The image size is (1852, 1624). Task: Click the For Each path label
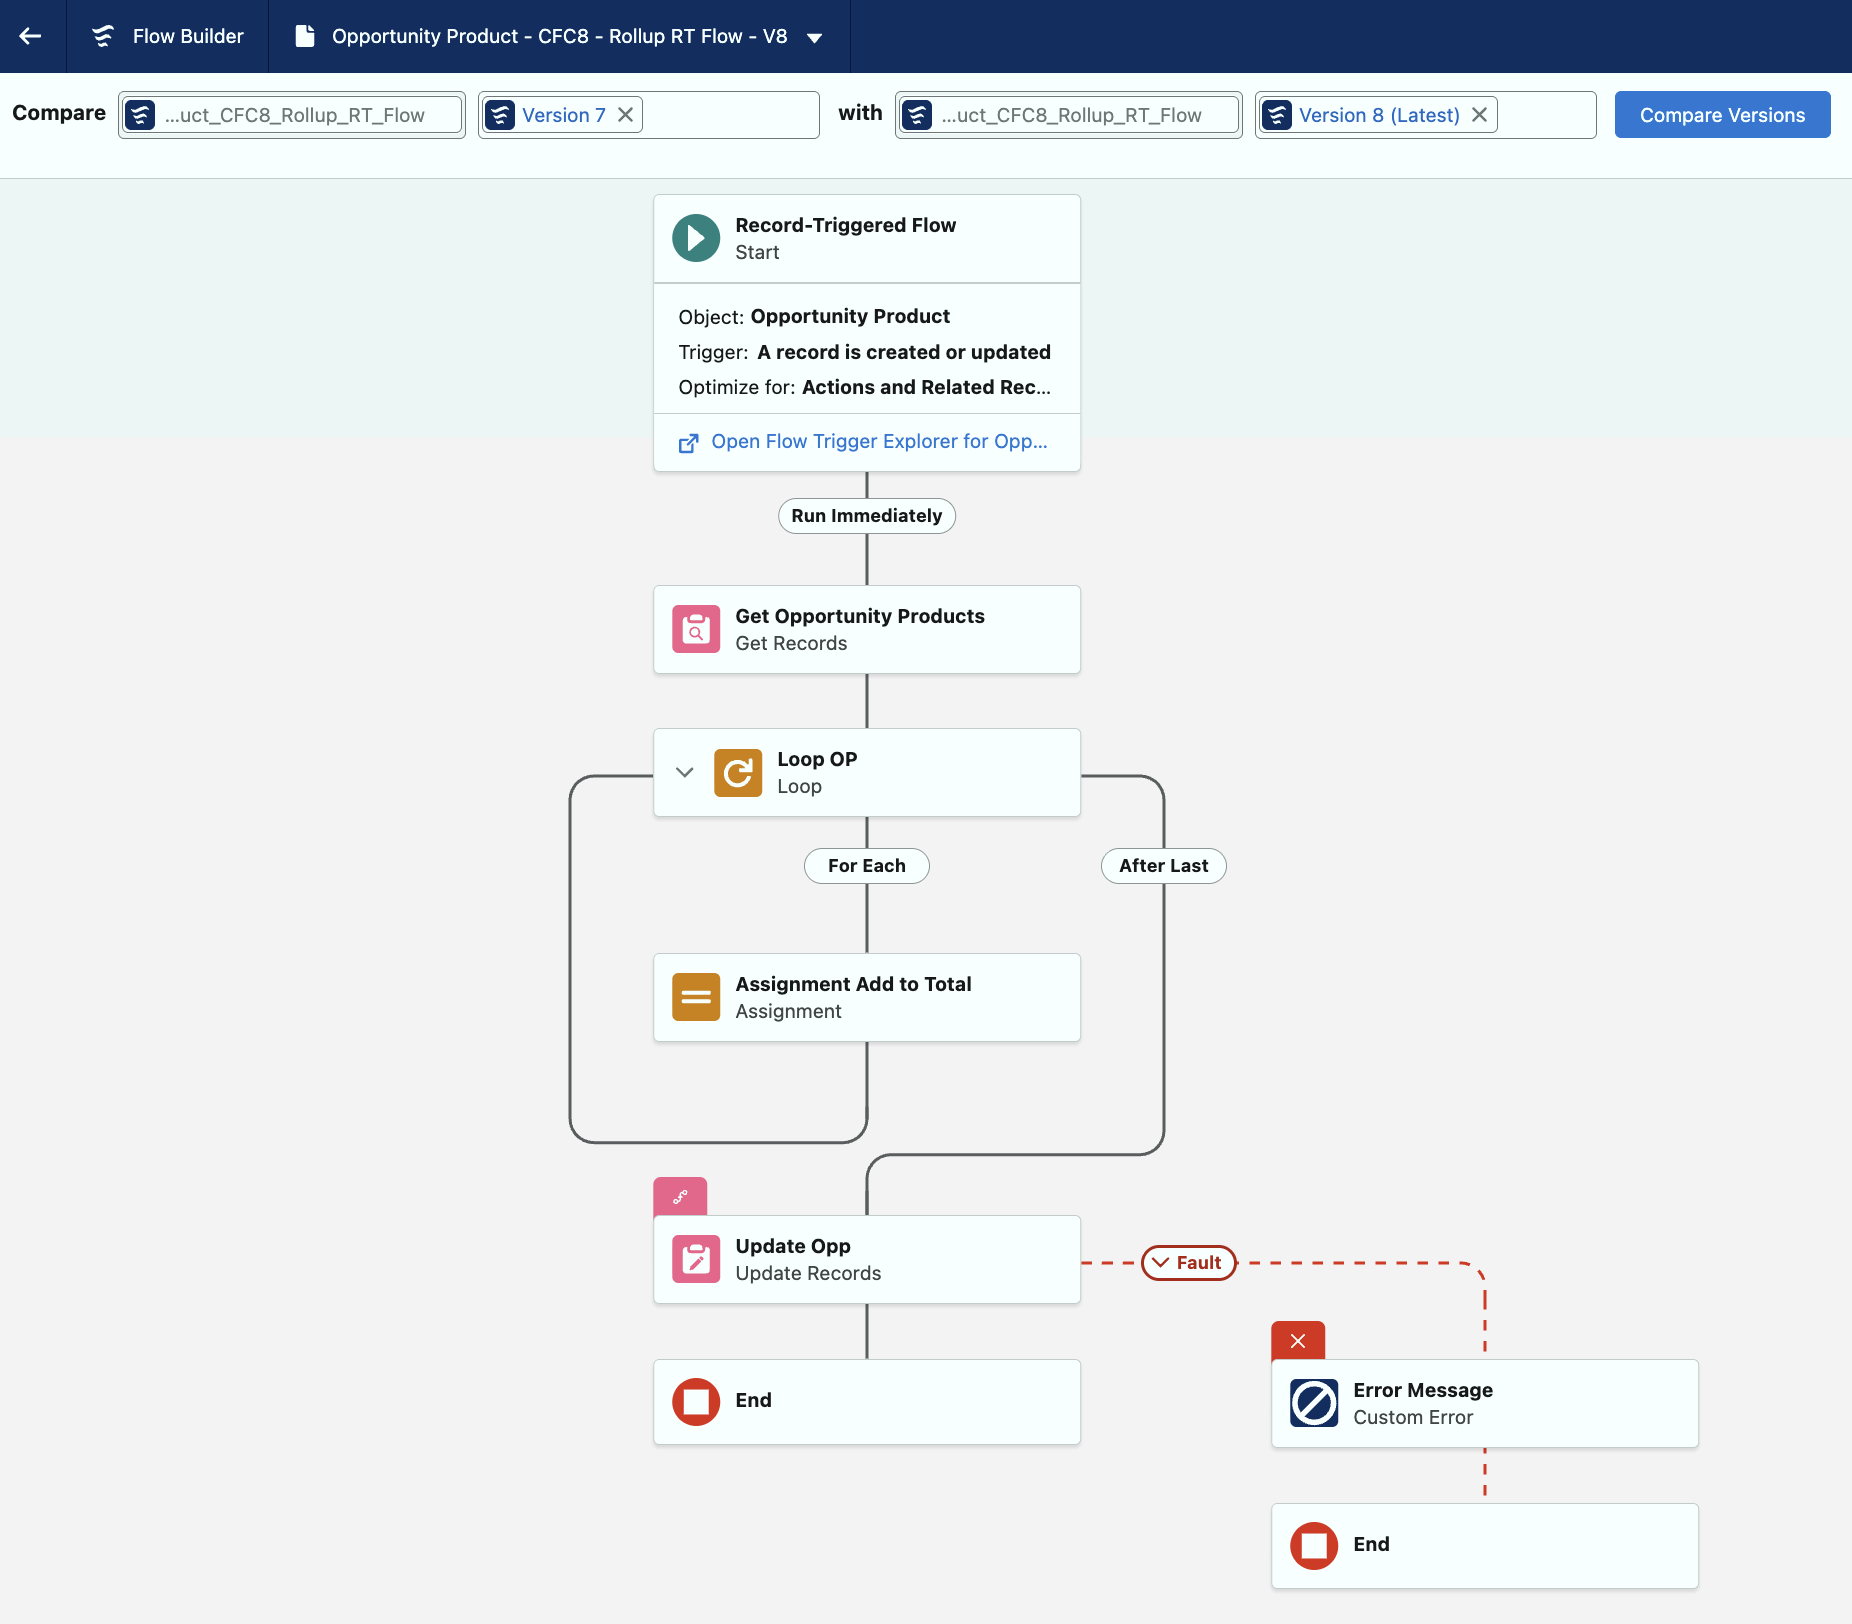(x=867, y=866)
